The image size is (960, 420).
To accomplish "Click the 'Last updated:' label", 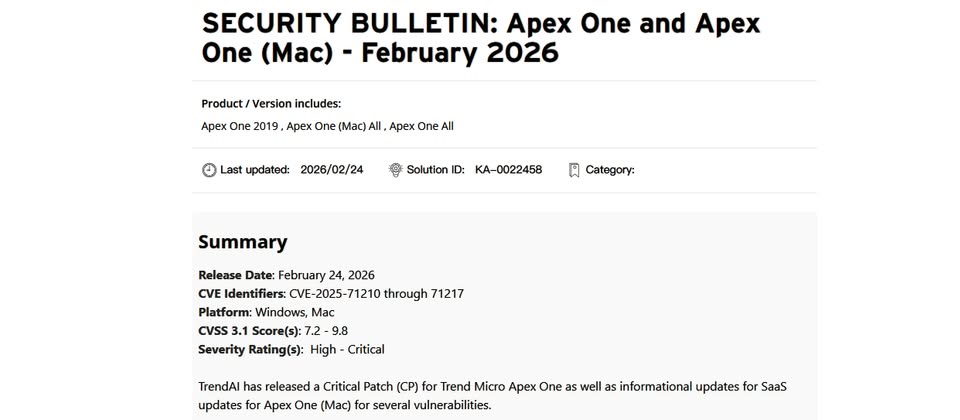I will pos(255,170).
